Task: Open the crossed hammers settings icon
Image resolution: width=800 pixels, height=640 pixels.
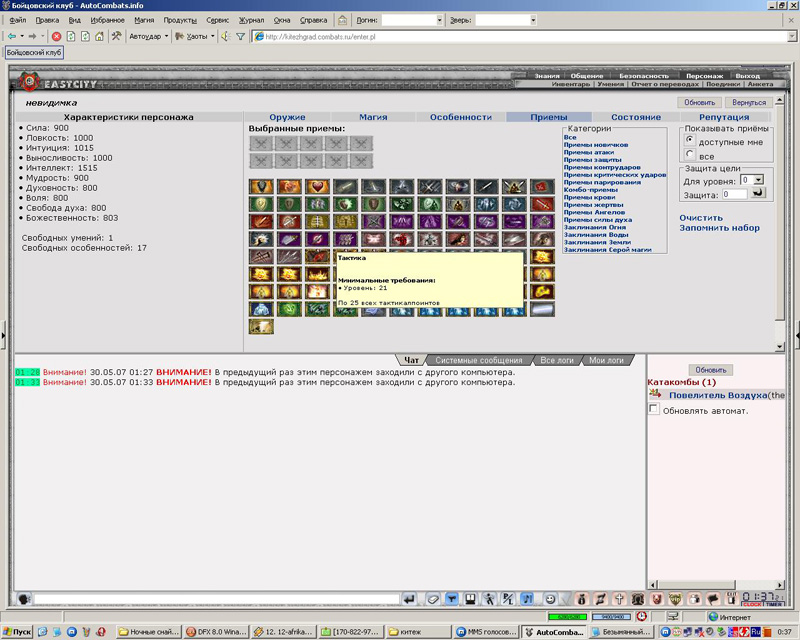Action: [117, 36]
